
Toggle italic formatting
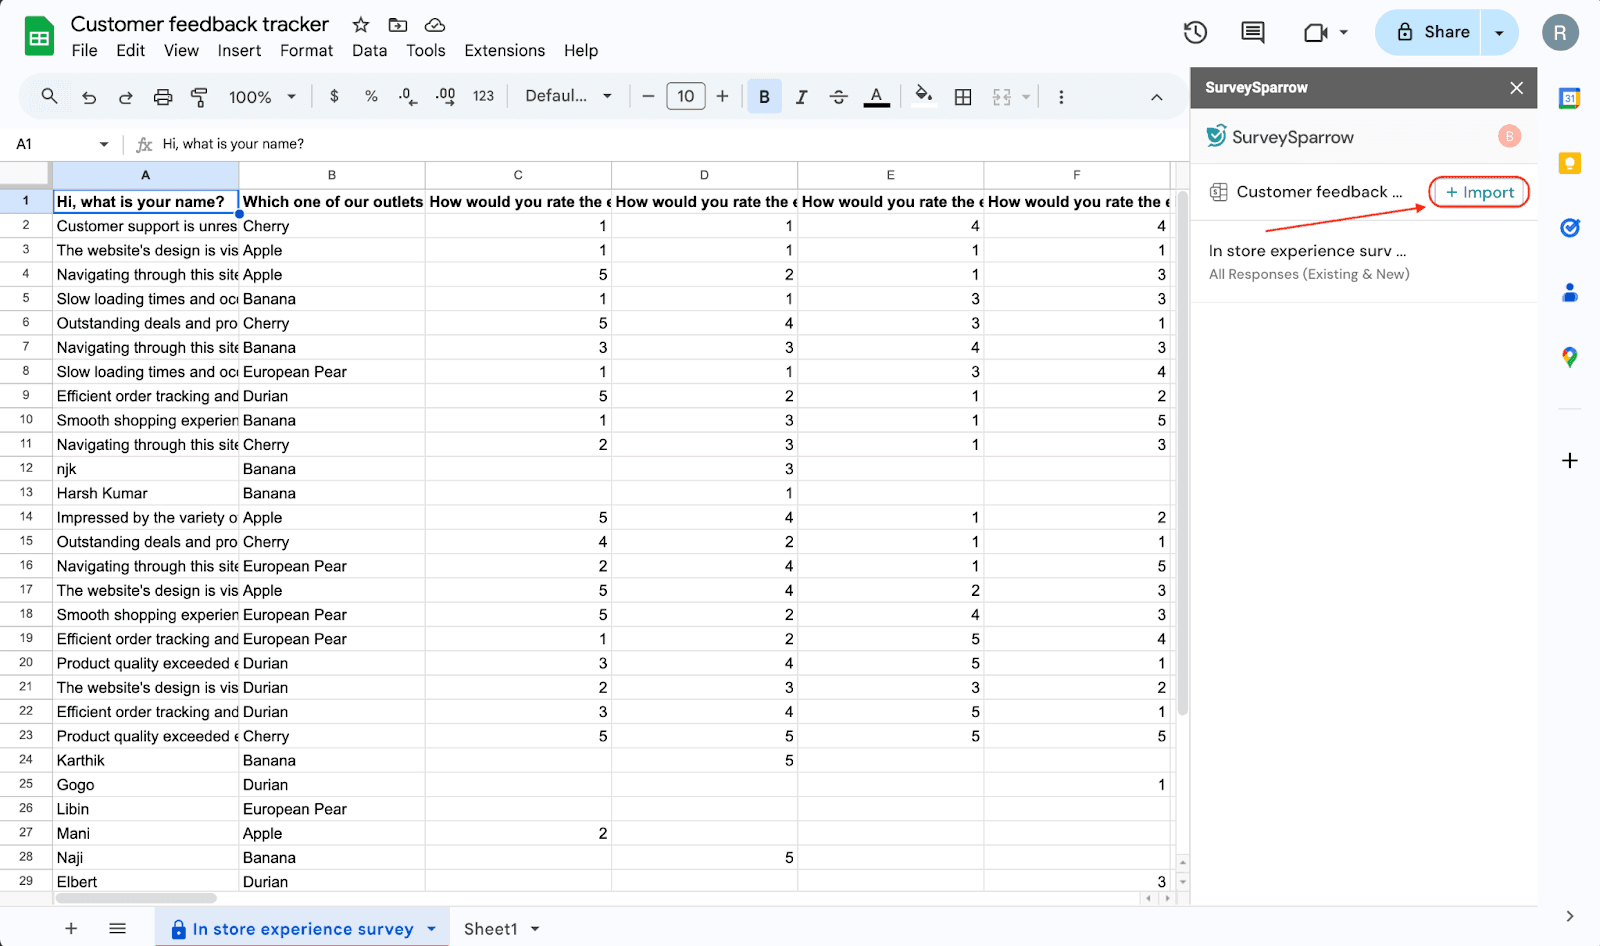click(801, 97)
